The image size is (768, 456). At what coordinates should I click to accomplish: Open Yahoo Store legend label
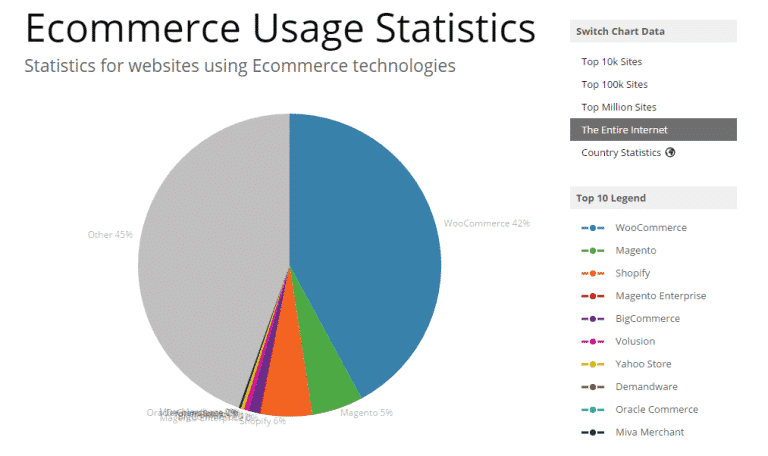[643, 364]
